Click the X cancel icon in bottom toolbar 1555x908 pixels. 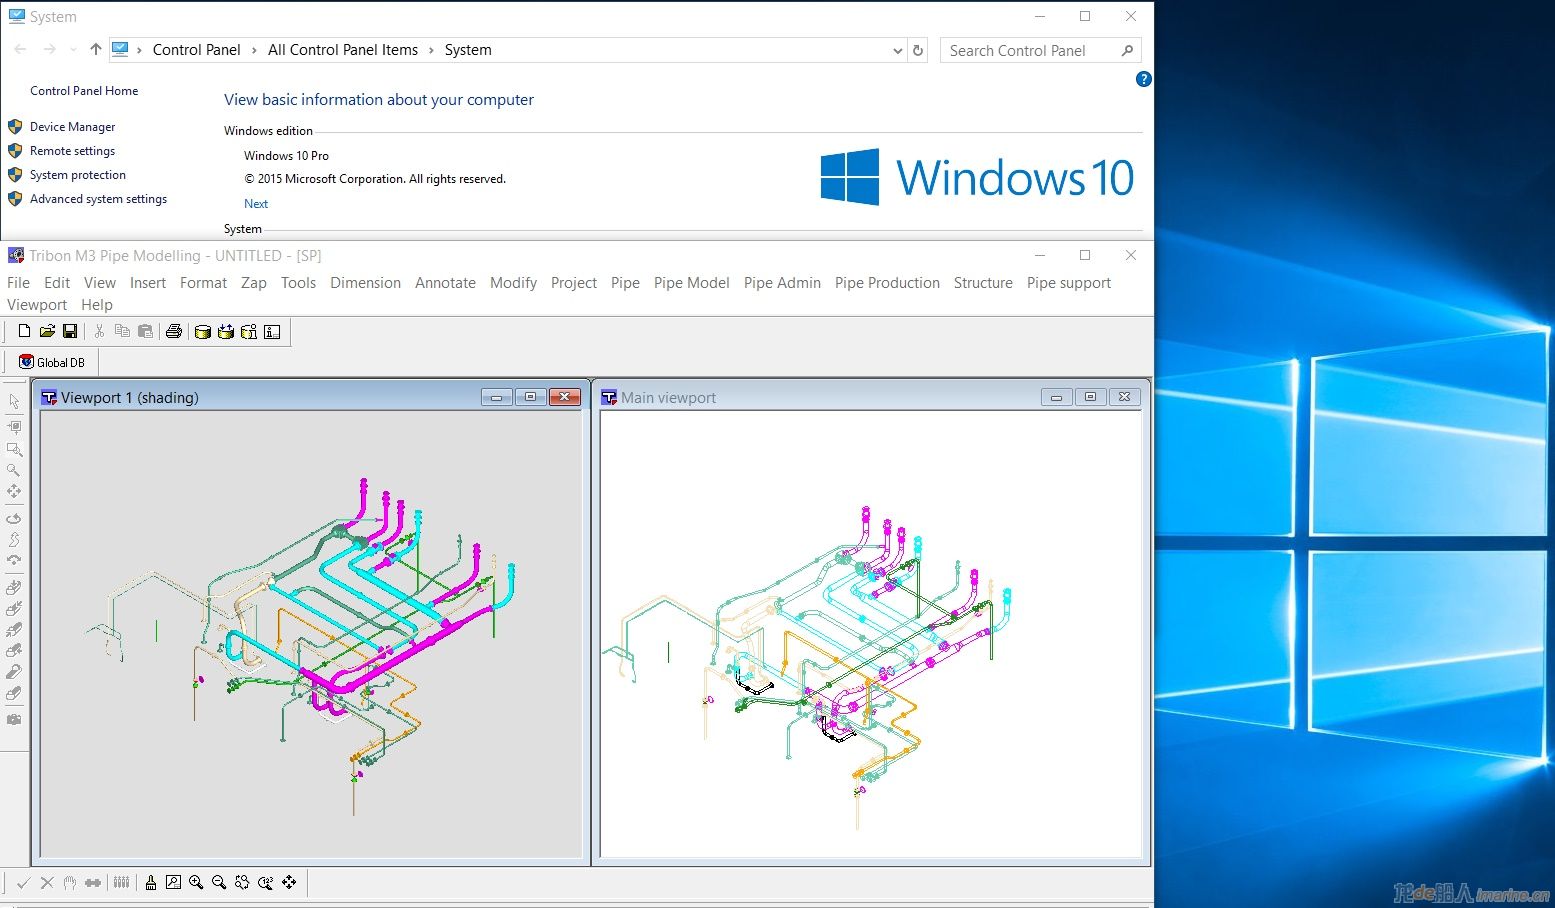pyautogui.click(x=47, y=882)
